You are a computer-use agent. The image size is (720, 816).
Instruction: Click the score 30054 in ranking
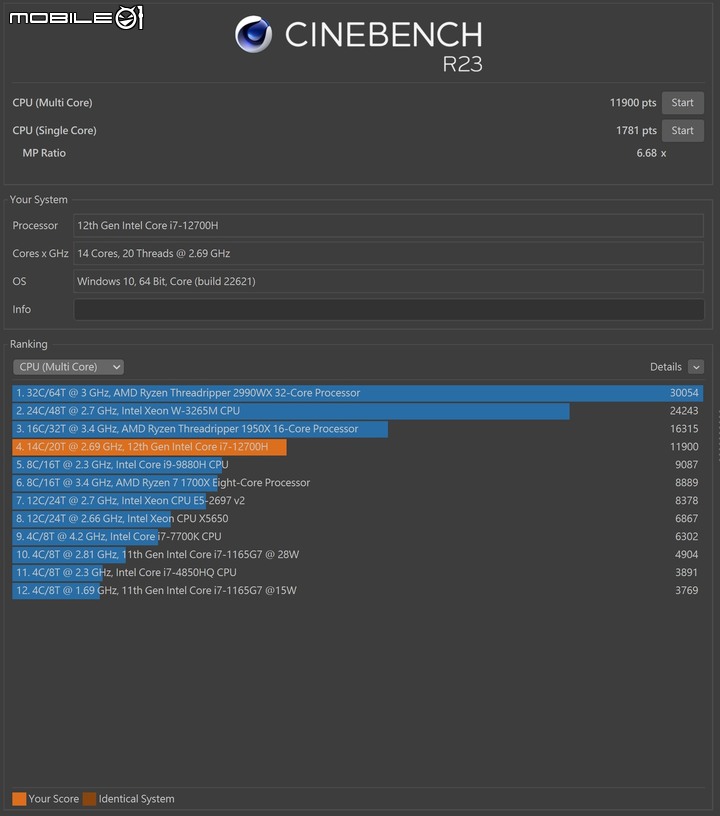[x=684, y=393]
